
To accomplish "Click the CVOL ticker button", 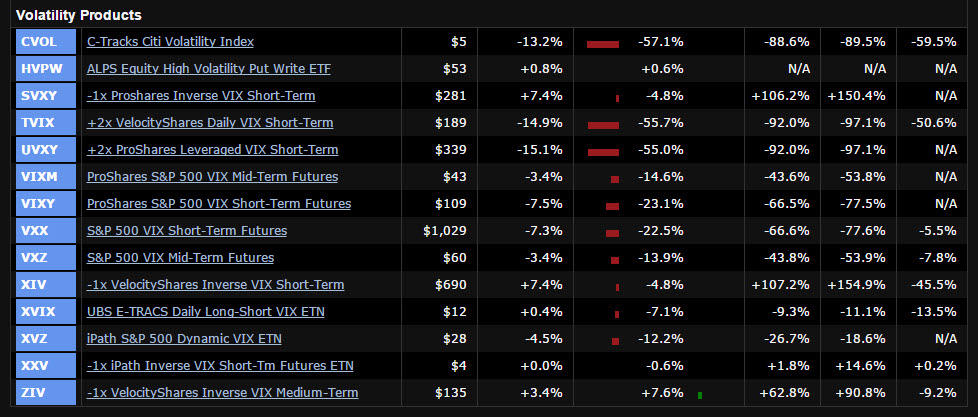I will pyautogui.click(x=46, y=42).
